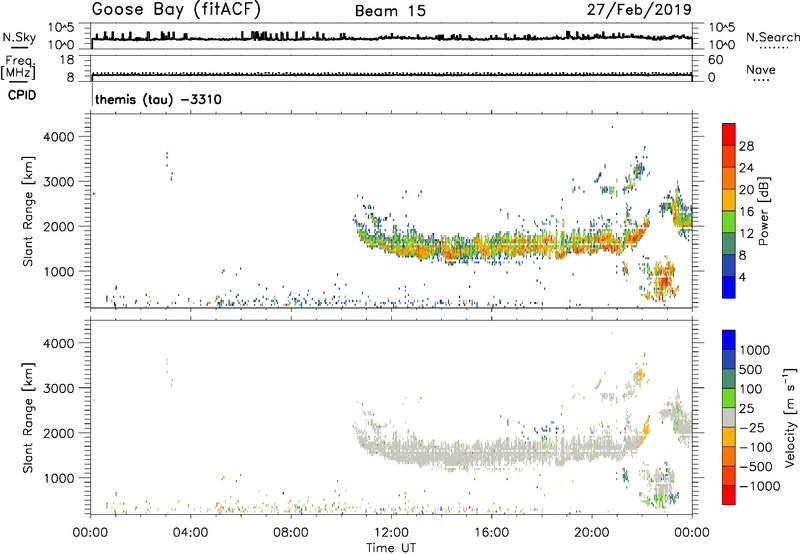This screenshot has height=554, width=800.
Task: Click the power panel 'Slant Range [km]' label
Action: [29, 211]
